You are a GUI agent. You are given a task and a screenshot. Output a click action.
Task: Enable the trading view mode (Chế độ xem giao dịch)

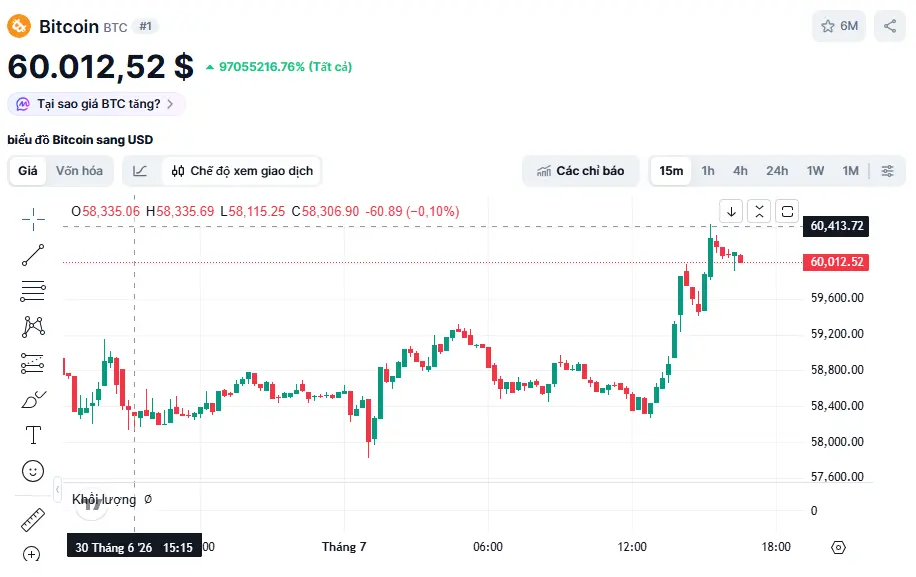[x=242, y=171]
